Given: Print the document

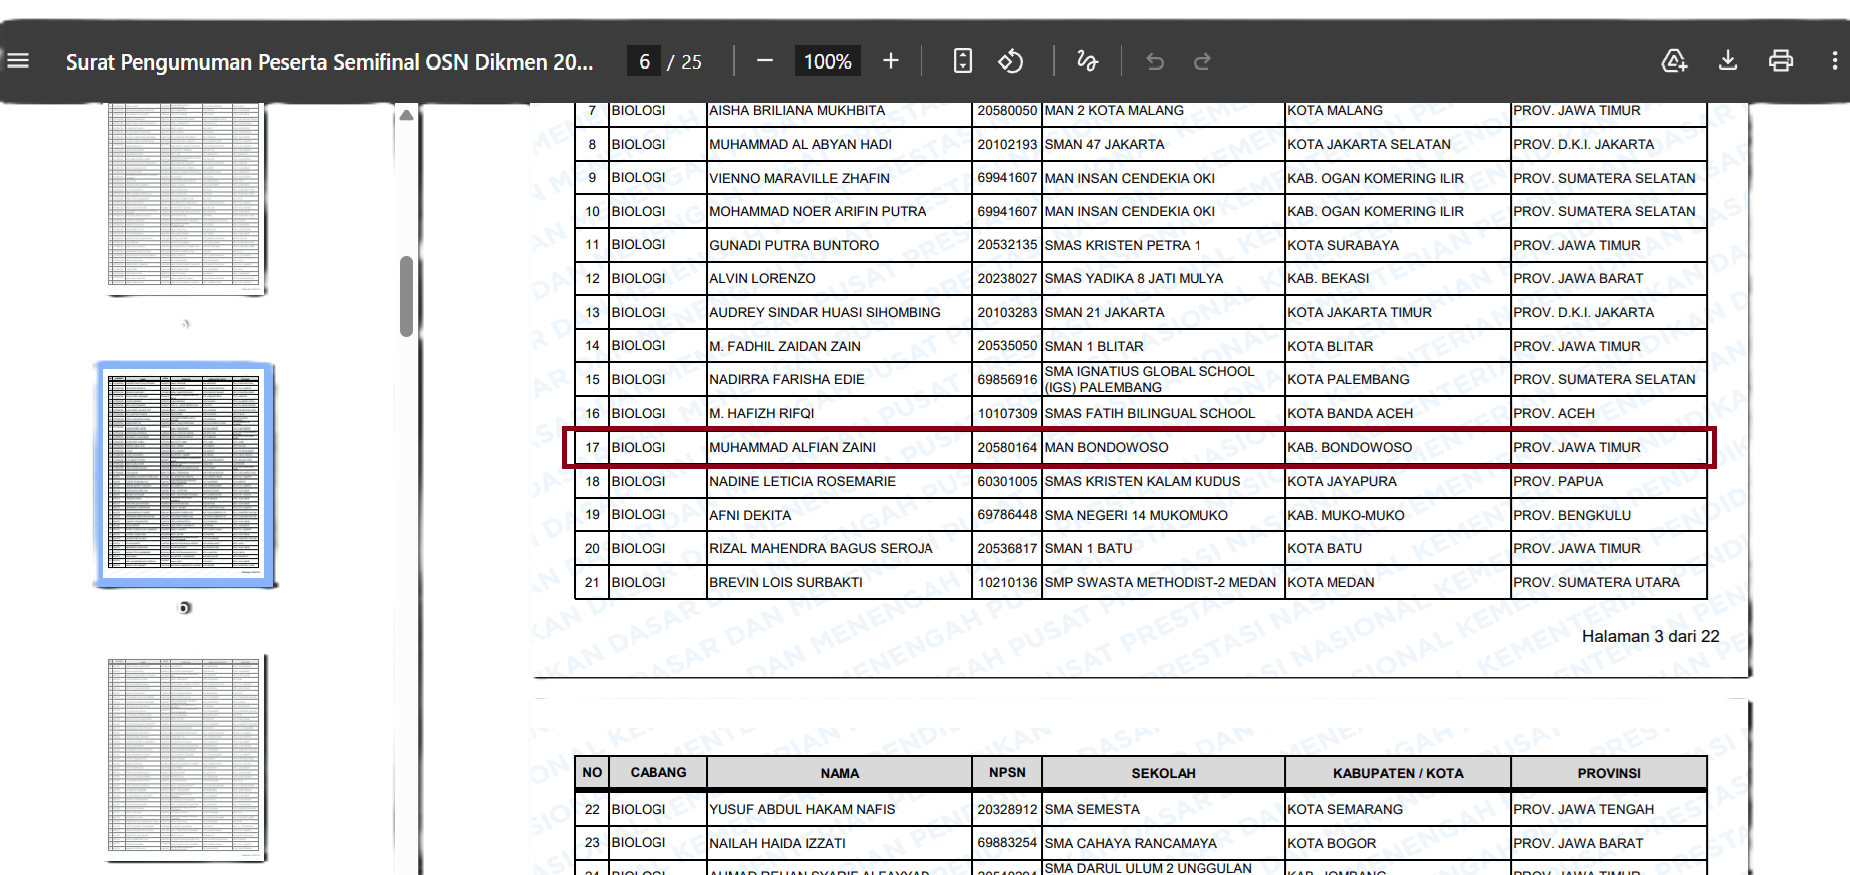Looking at the screenshot, I should tap(1781, 61).
